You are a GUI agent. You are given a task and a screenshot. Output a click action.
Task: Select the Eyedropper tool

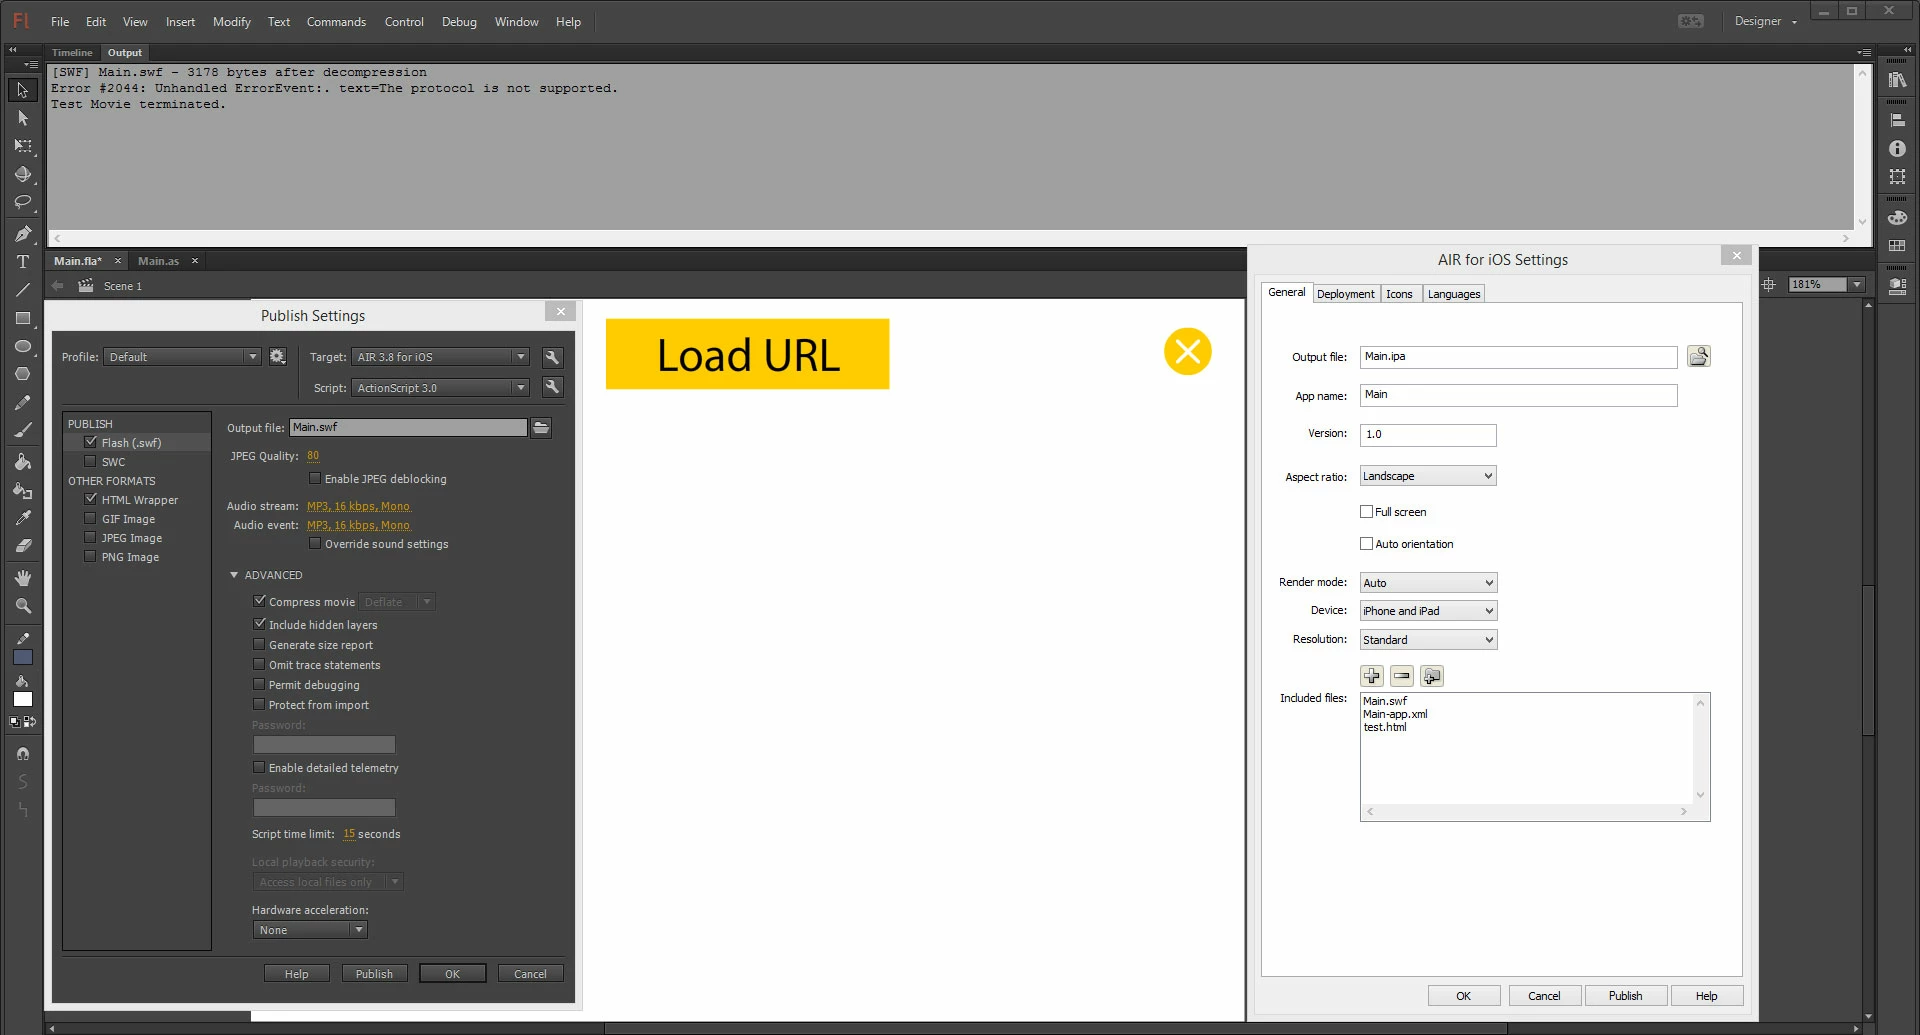[x=22, y=518]
